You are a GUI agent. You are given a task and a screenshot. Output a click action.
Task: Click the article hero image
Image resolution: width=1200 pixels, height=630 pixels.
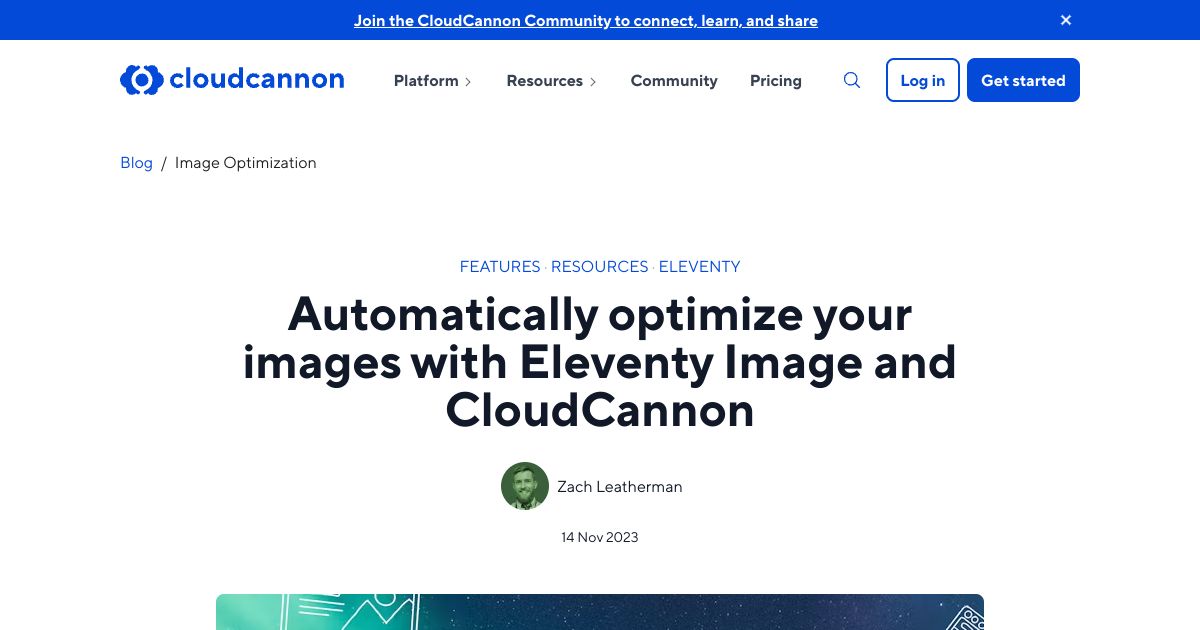click(x=600, y=612)
